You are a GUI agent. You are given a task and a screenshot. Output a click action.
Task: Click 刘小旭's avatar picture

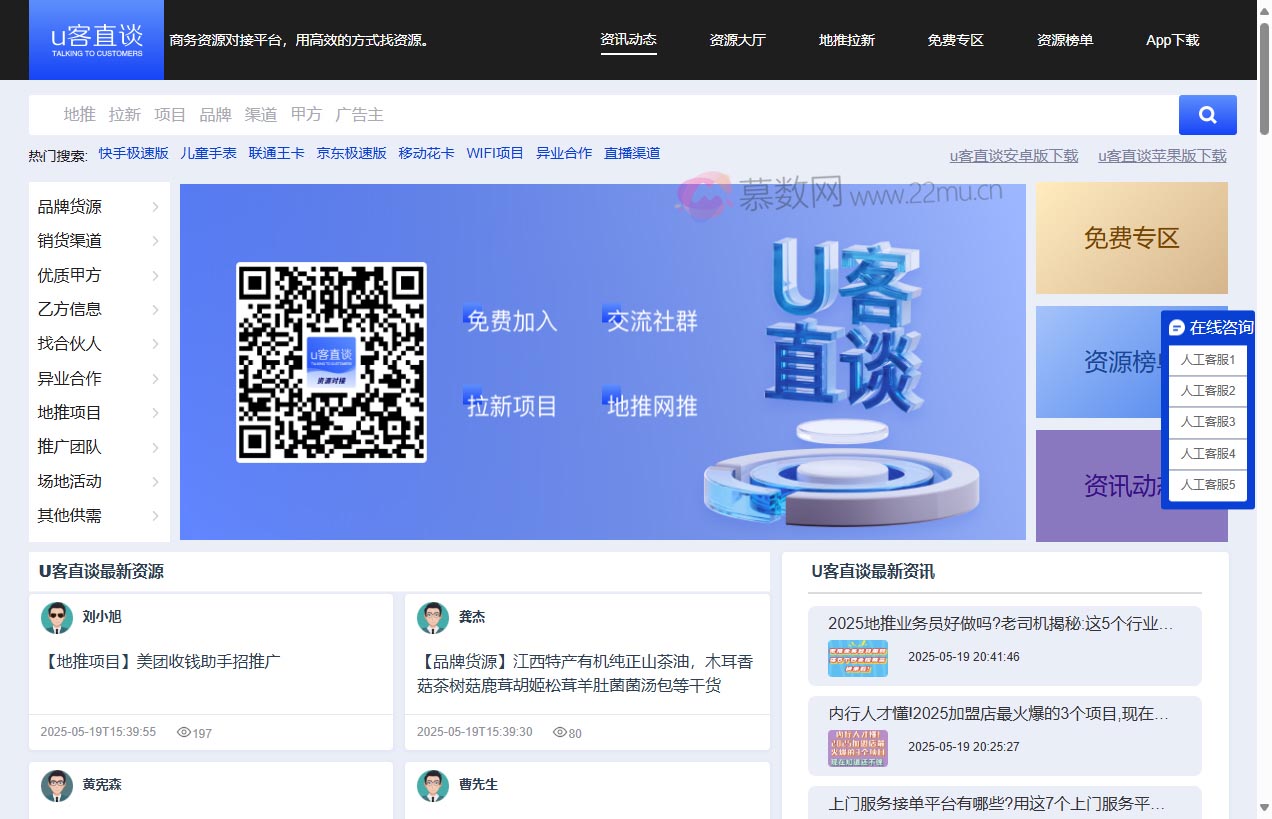point(57,618)
